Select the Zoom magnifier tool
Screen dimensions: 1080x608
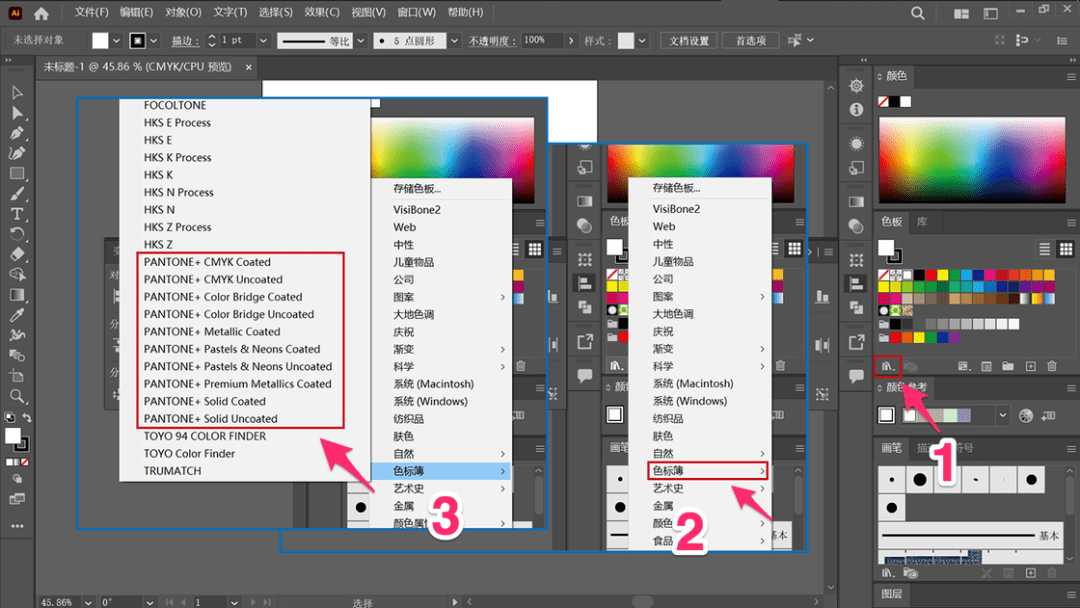(17, 396)
